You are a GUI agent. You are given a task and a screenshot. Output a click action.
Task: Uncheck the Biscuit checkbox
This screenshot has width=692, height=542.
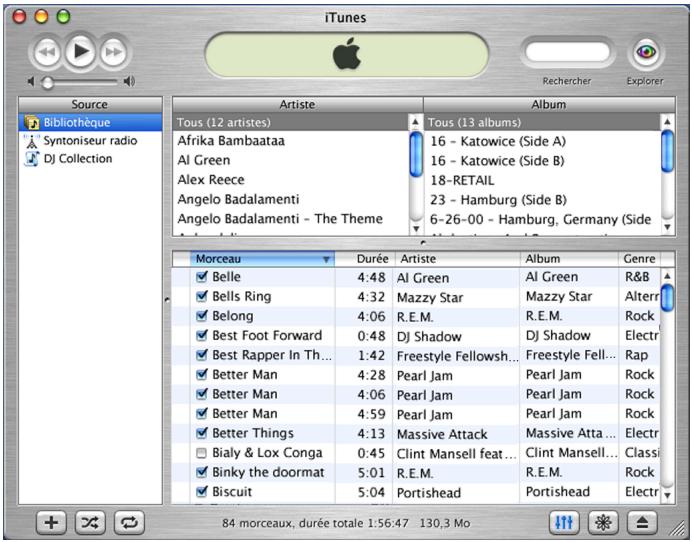click(201, 492)
